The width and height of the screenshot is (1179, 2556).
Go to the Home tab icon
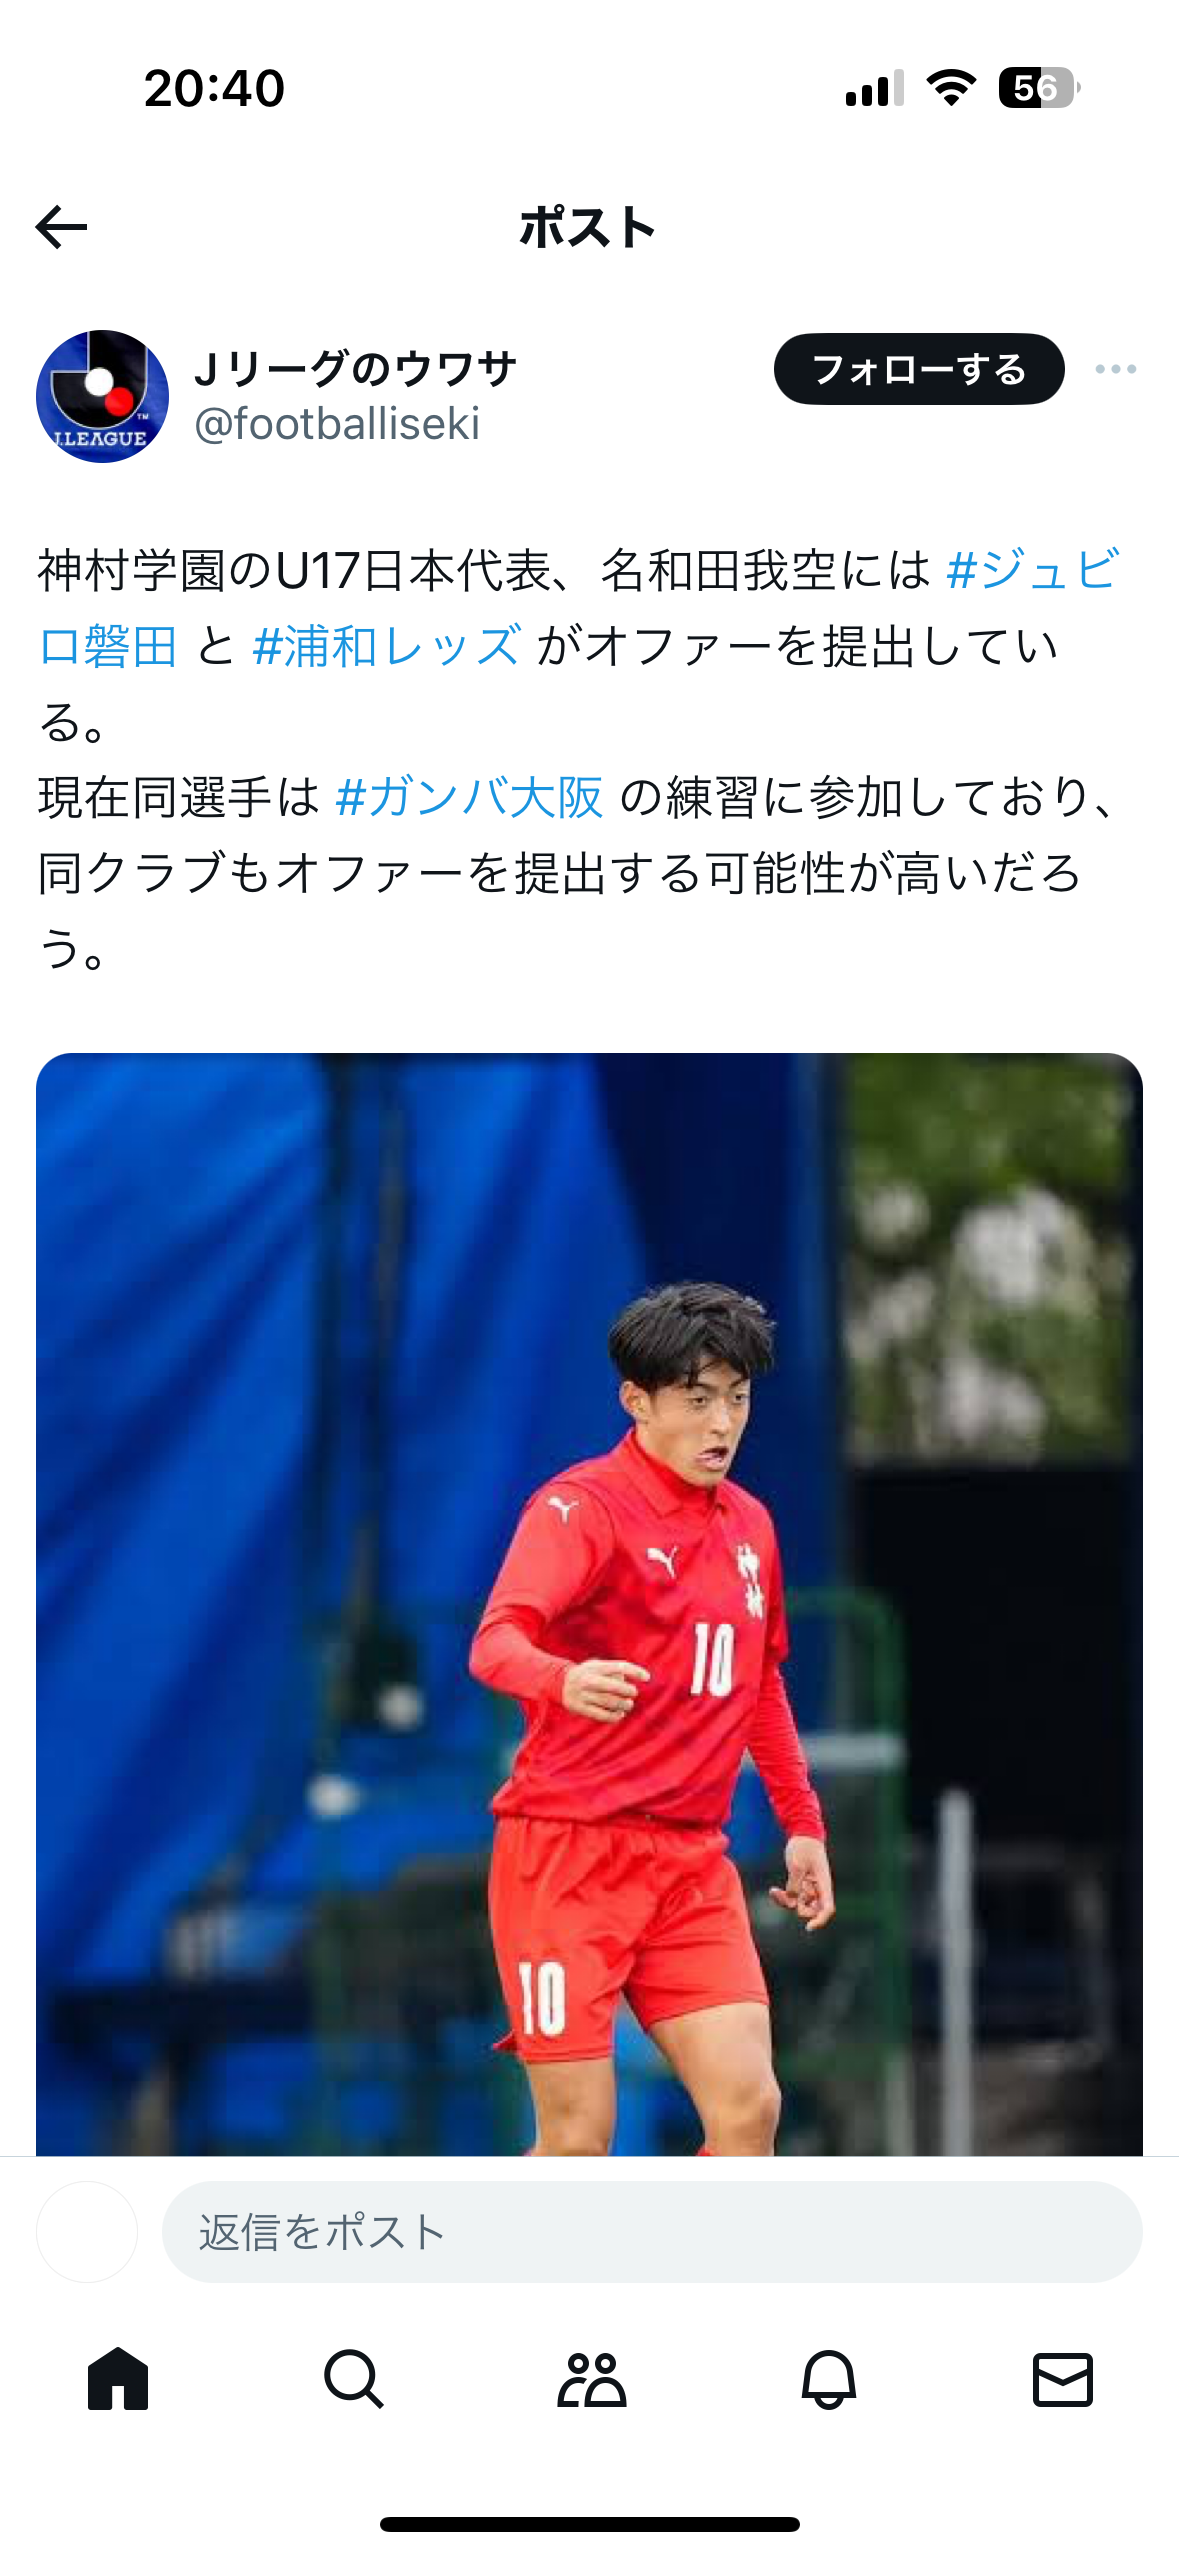118,2378
